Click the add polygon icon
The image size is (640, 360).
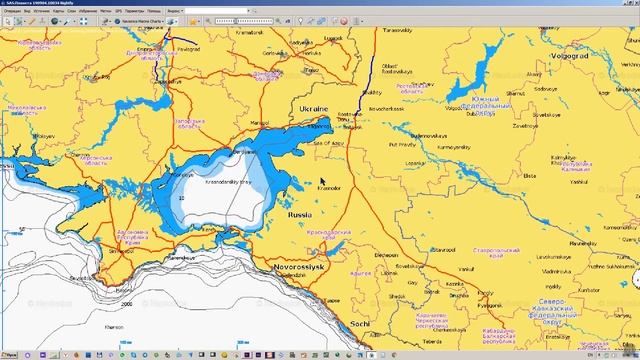321,21
